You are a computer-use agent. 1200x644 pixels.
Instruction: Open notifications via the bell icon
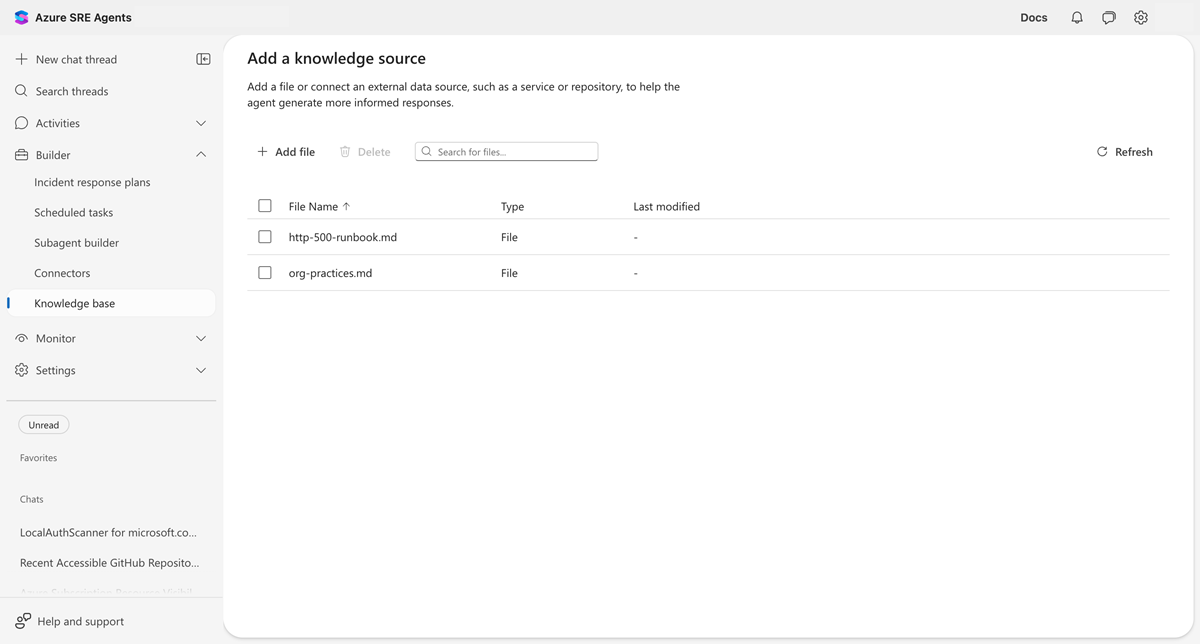click(x=1076, y=17)
